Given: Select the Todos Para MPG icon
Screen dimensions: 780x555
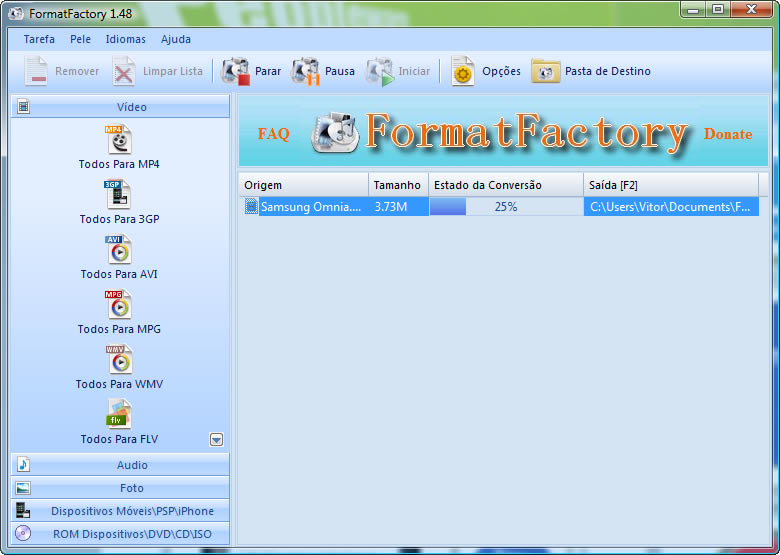Looking at the screenshot, I should coord(119,304).
